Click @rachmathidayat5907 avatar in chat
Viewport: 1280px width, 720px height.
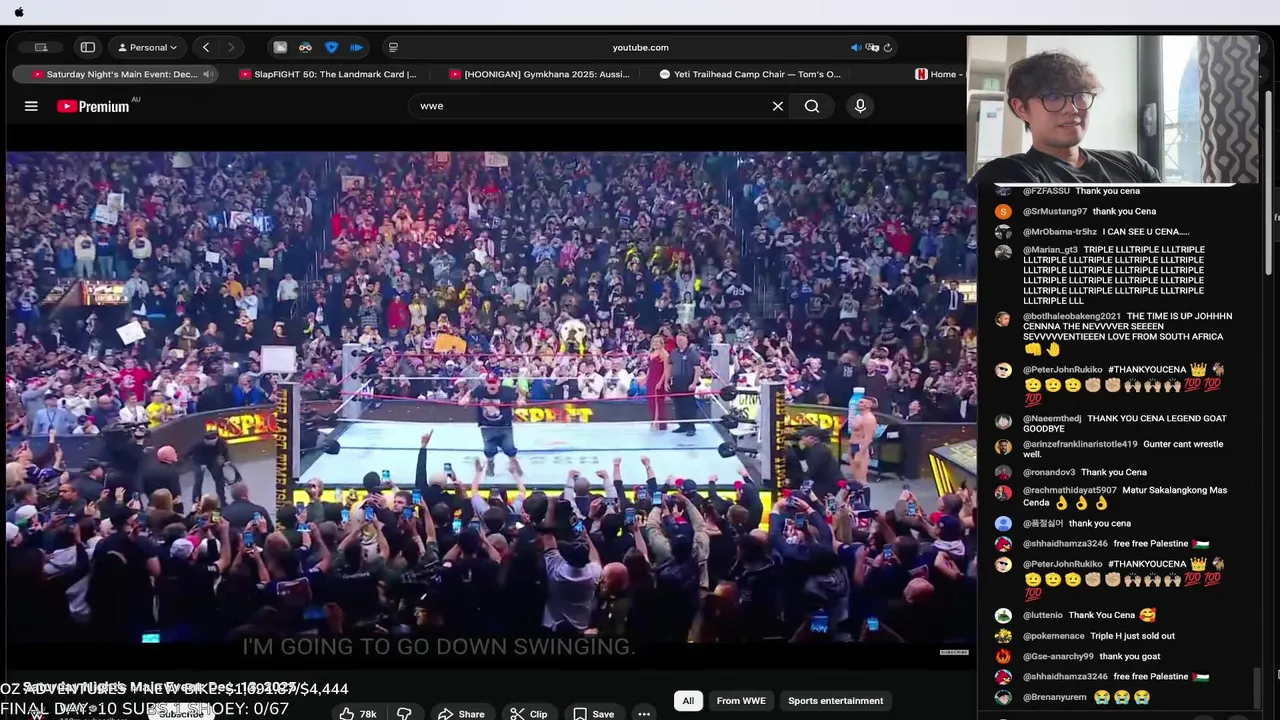1003,493
